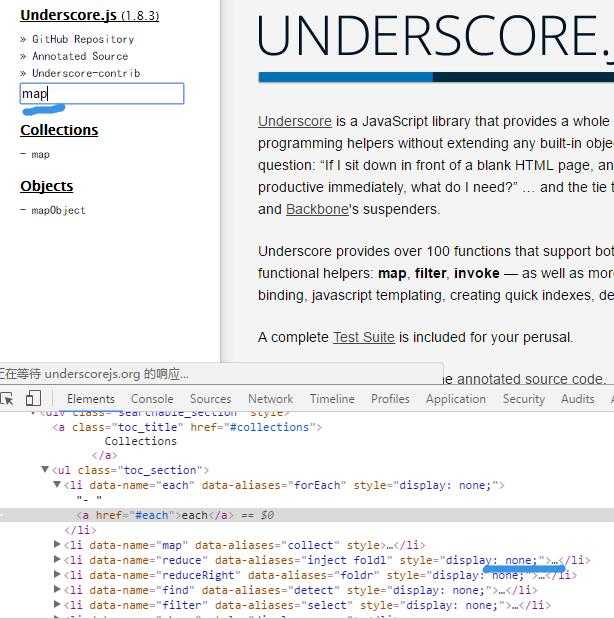Viewport: 614px width, 619px height.
Task: Open the Application tab
Action: pos(456,399)
